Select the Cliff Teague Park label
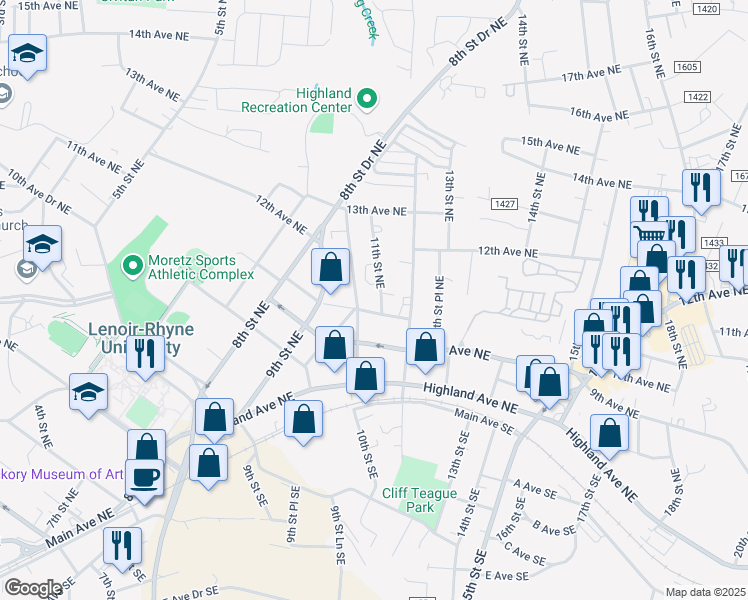The image size is (748, 600). pyautogui.click(x=419, y=500)
